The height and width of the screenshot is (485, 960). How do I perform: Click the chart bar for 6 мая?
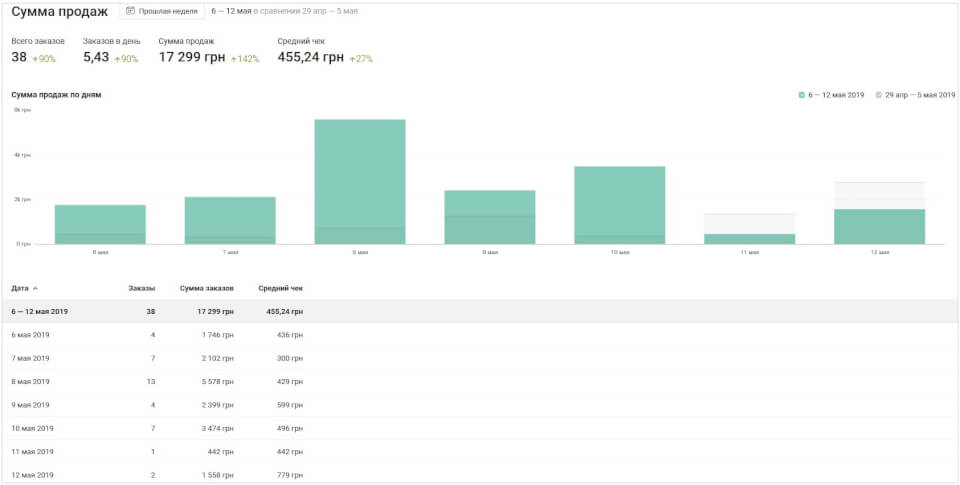pyautogui.click(x=100, y=224)
